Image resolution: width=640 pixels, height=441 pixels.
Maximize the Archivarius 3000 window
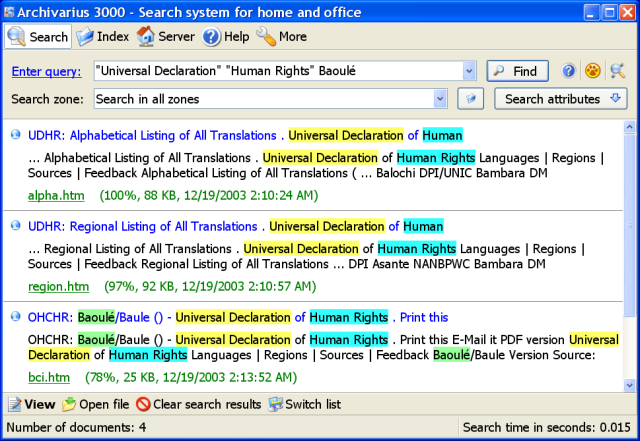pyautogui.click(x=609, y=12)
